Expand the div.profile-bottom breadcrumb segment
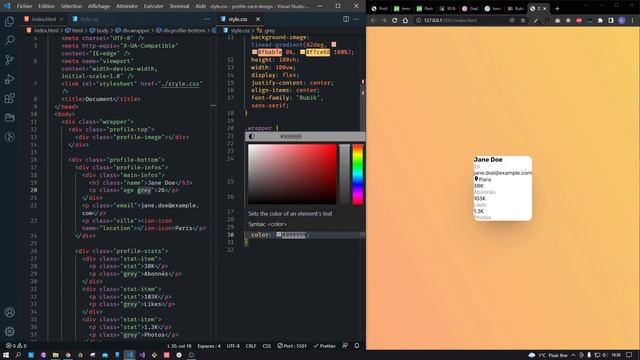This screenshot has height=360, width=640. pyautogui.click(x=181, y=31)
